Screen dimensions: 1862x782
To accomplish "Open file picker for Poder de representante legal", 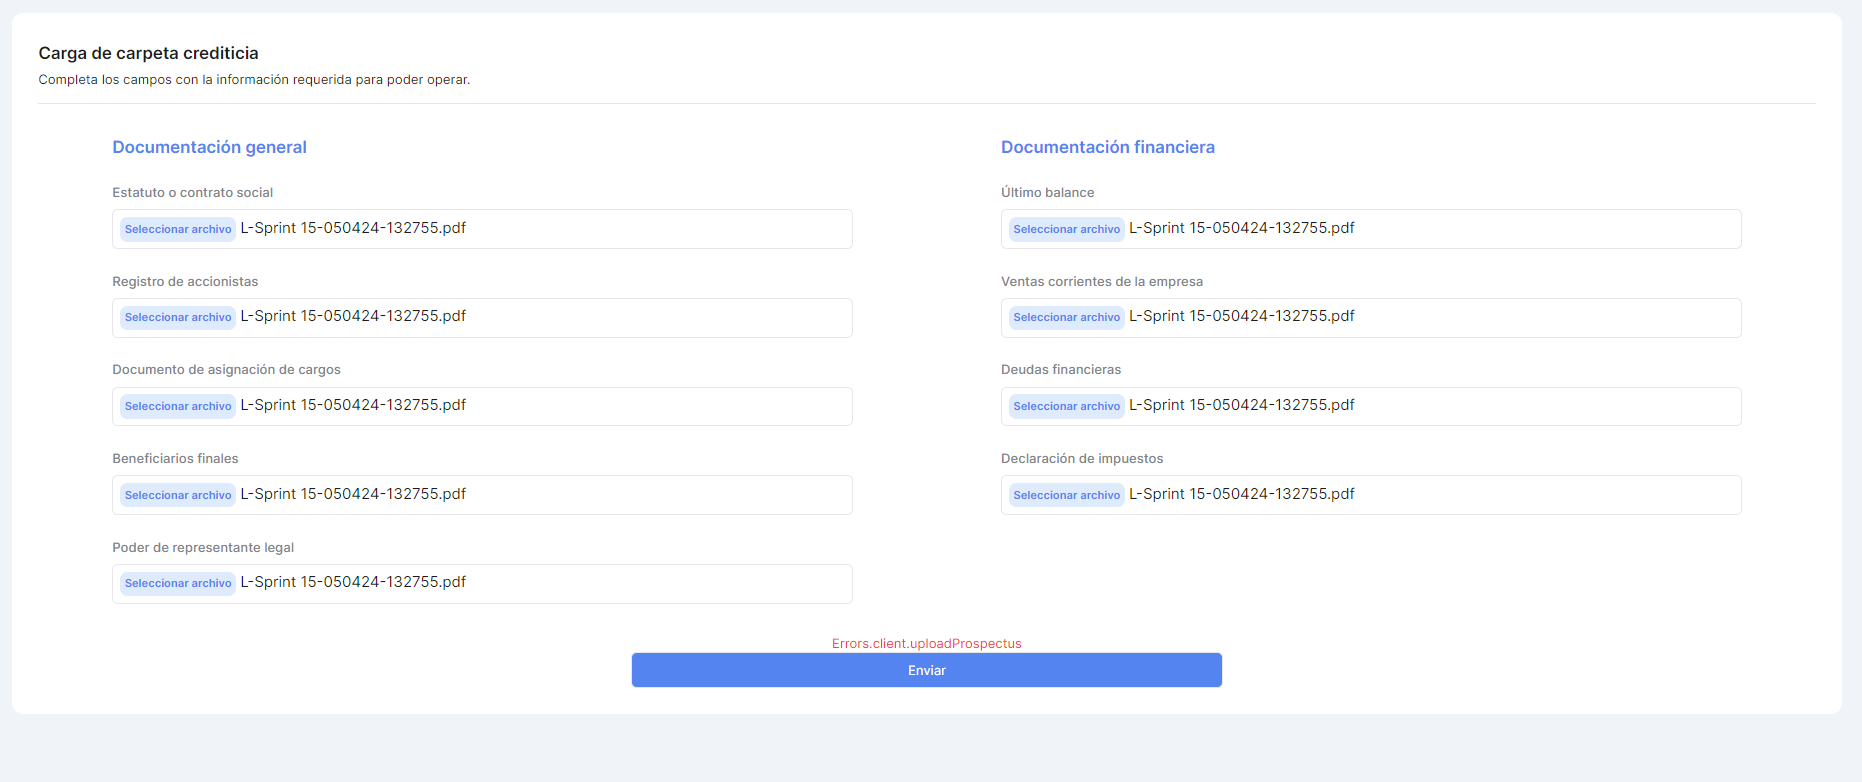I will 178,584.
